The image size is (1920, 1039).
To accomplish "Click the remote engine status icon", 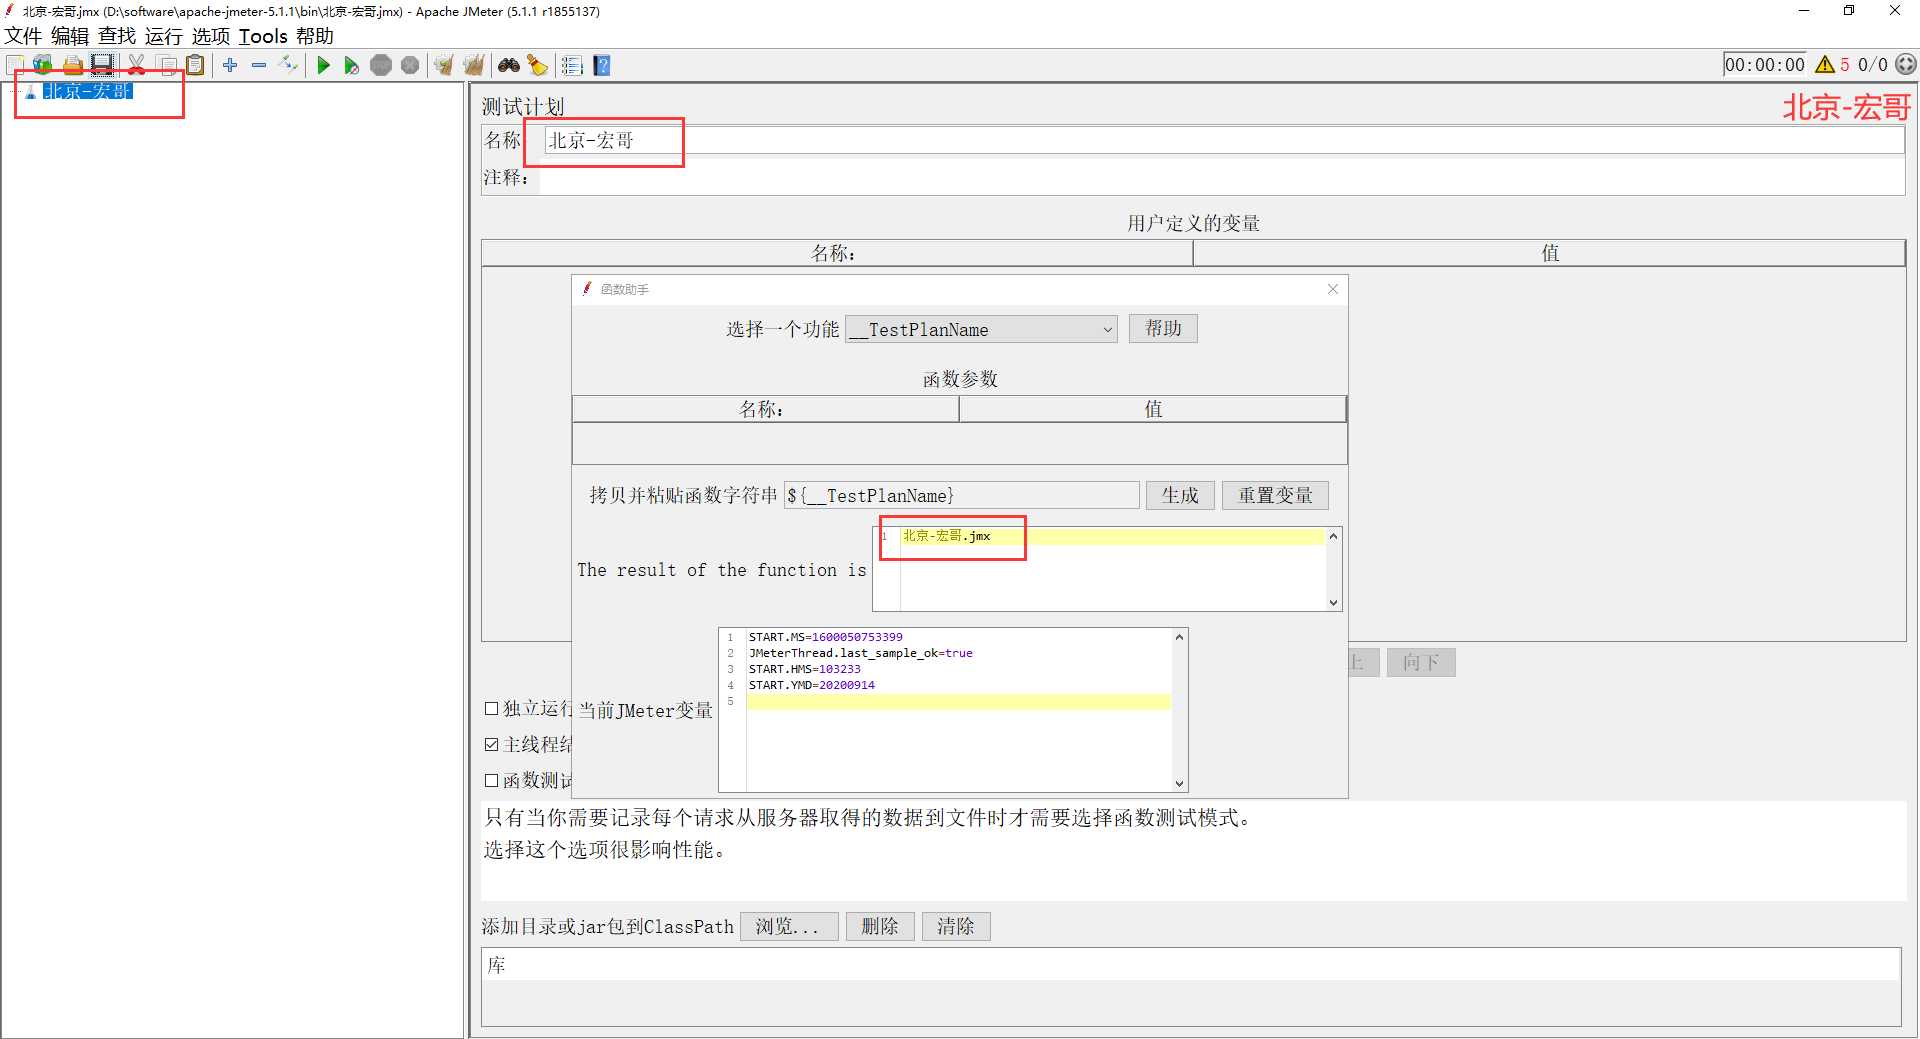I will [1906, 64].
